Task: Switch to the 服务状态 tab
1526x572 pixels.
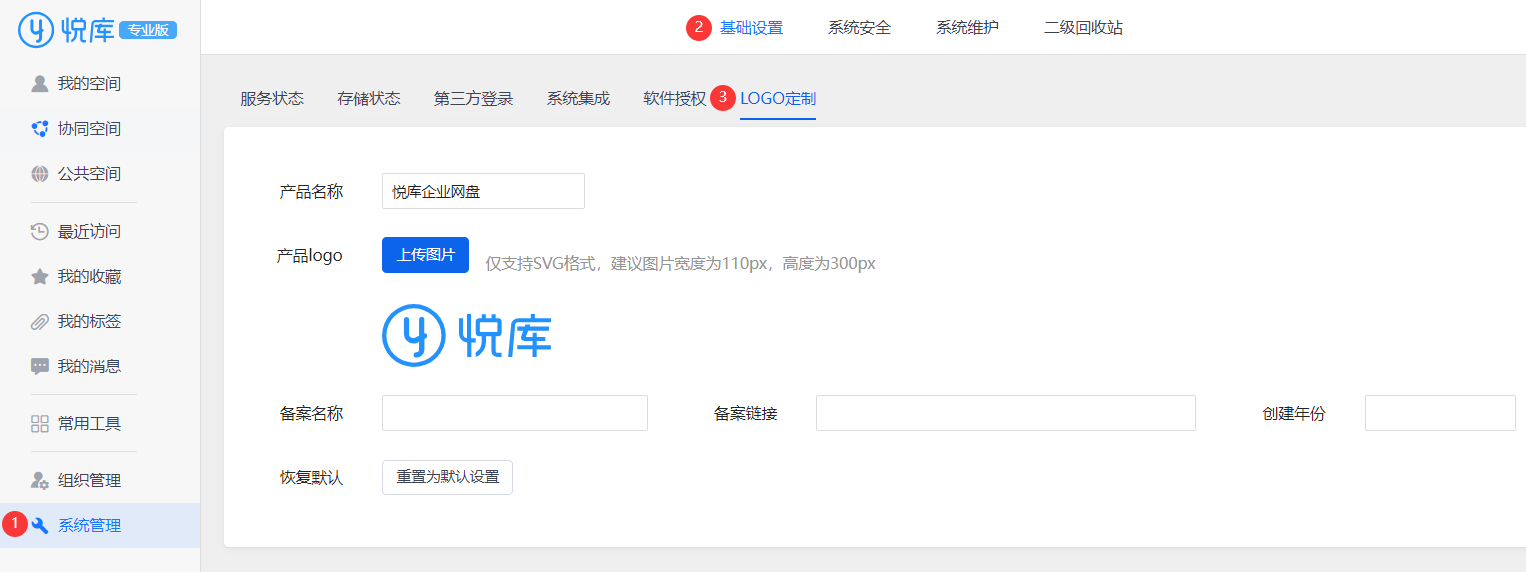Action: (x=272, y=98)
